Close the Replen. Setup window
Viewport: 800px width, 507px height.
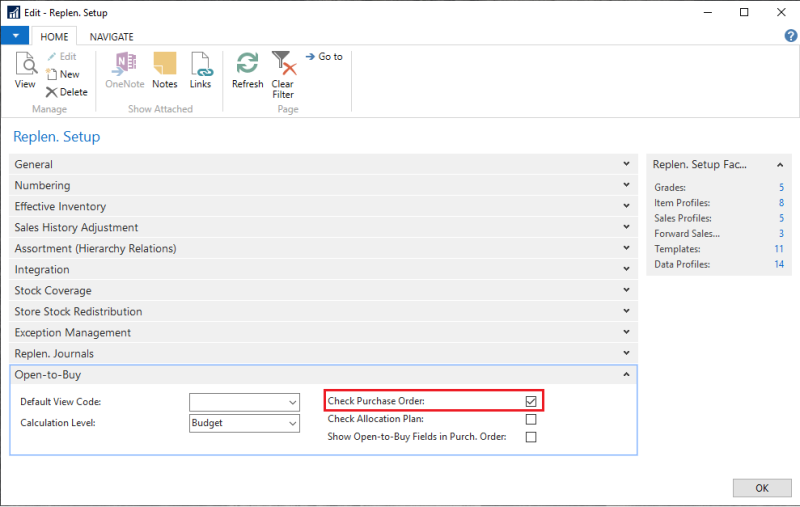pos(781,12)
